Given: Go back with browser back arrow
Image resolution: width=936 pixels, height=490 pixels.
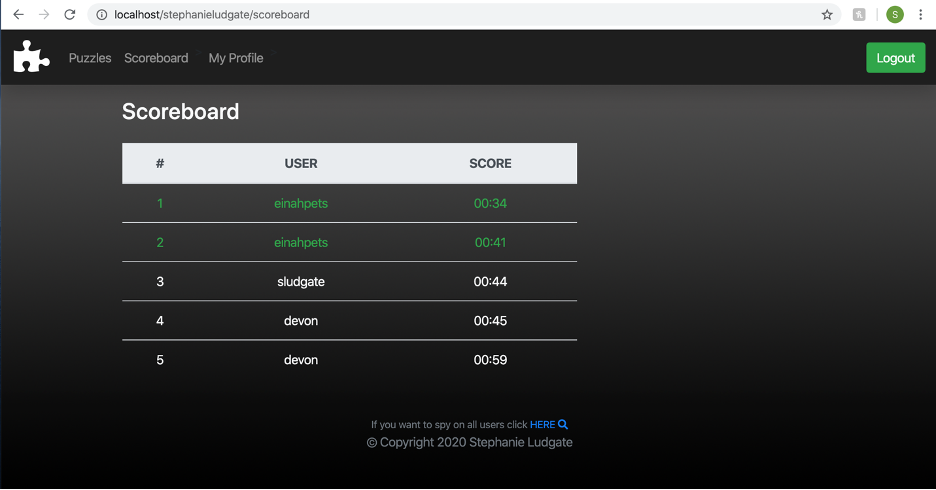Looking at the screenshot, I should pos(19,14).
